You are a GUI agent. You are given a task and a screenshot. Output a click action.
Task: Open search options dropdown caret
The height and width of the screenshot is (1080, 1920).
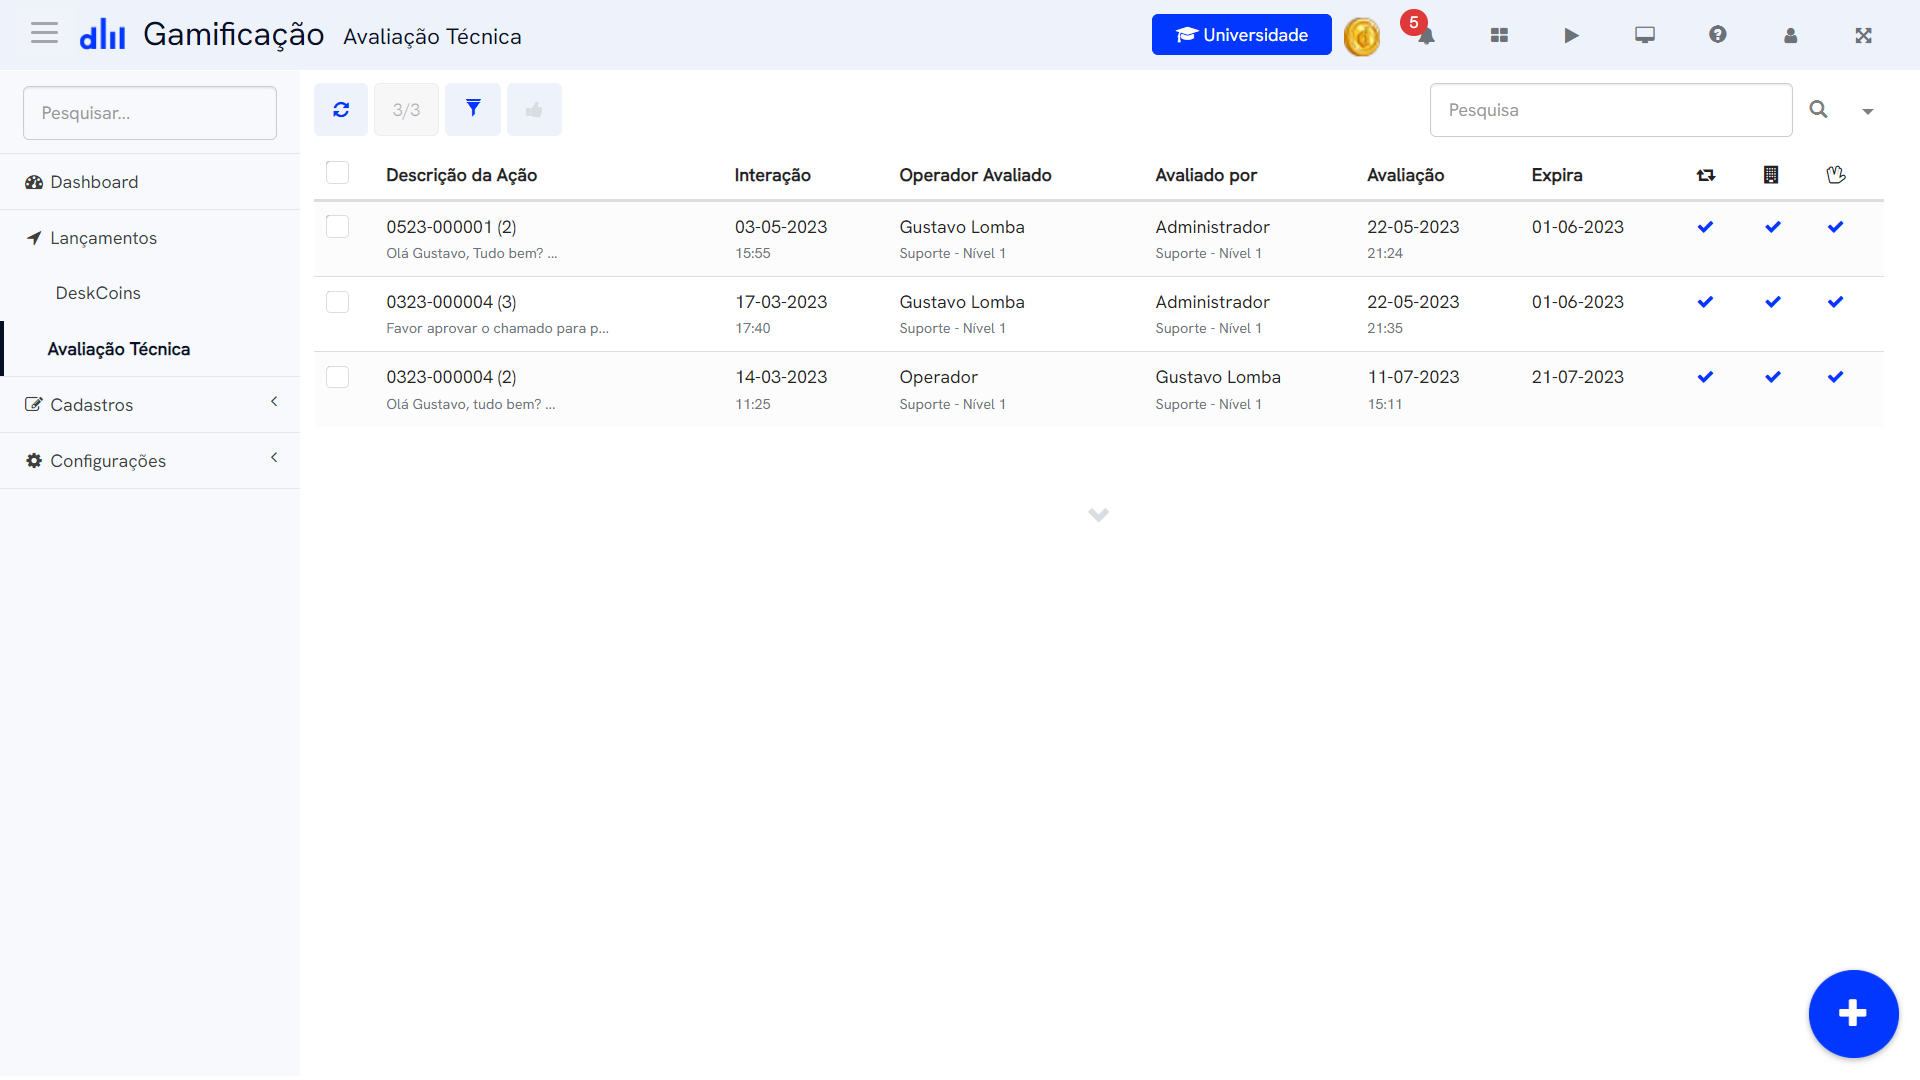(x=1867, y=111)
